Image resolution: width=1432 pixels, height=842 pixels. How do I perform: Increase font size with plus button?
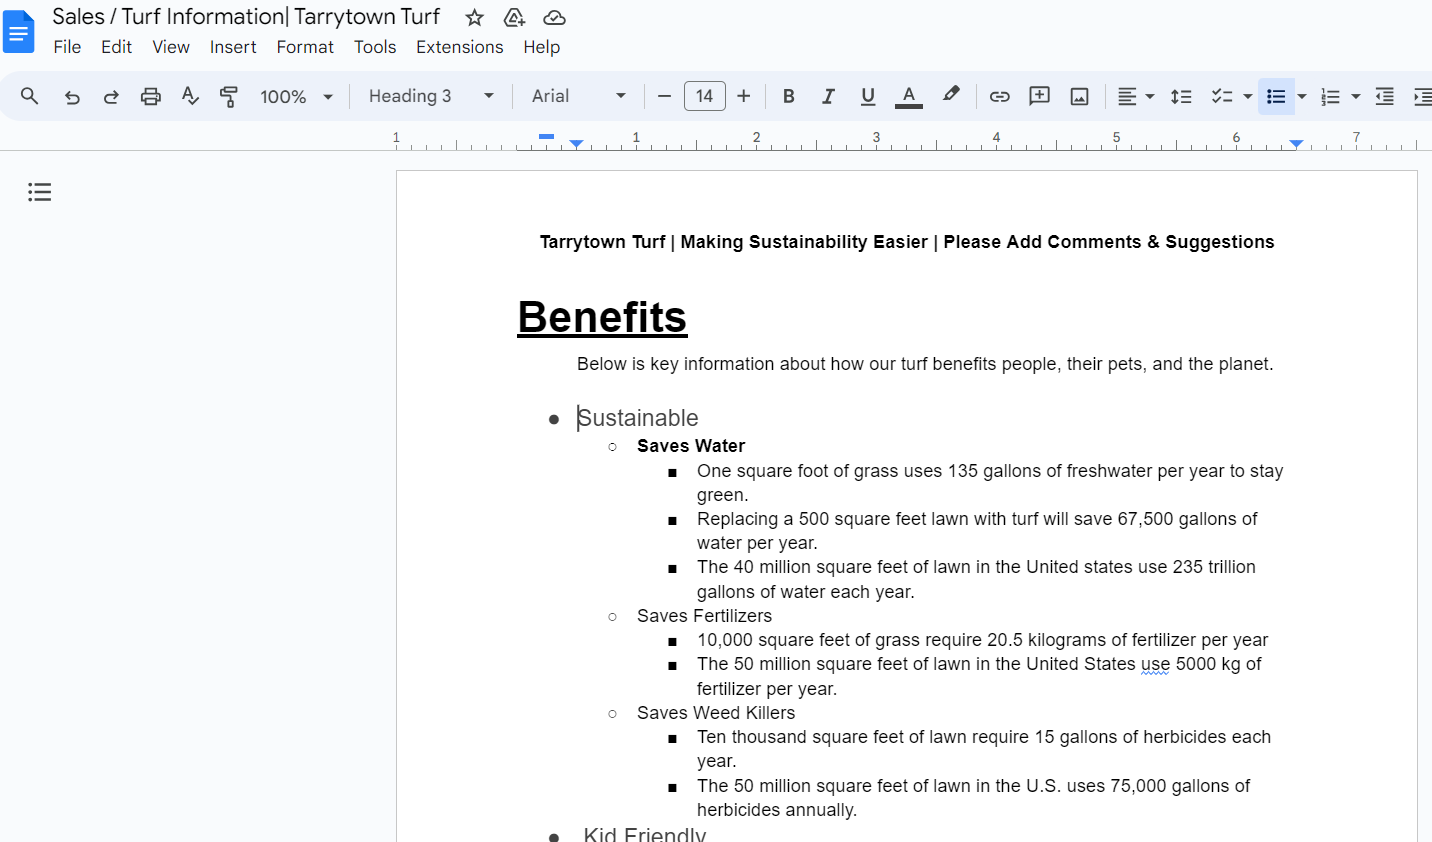(744, 96)
